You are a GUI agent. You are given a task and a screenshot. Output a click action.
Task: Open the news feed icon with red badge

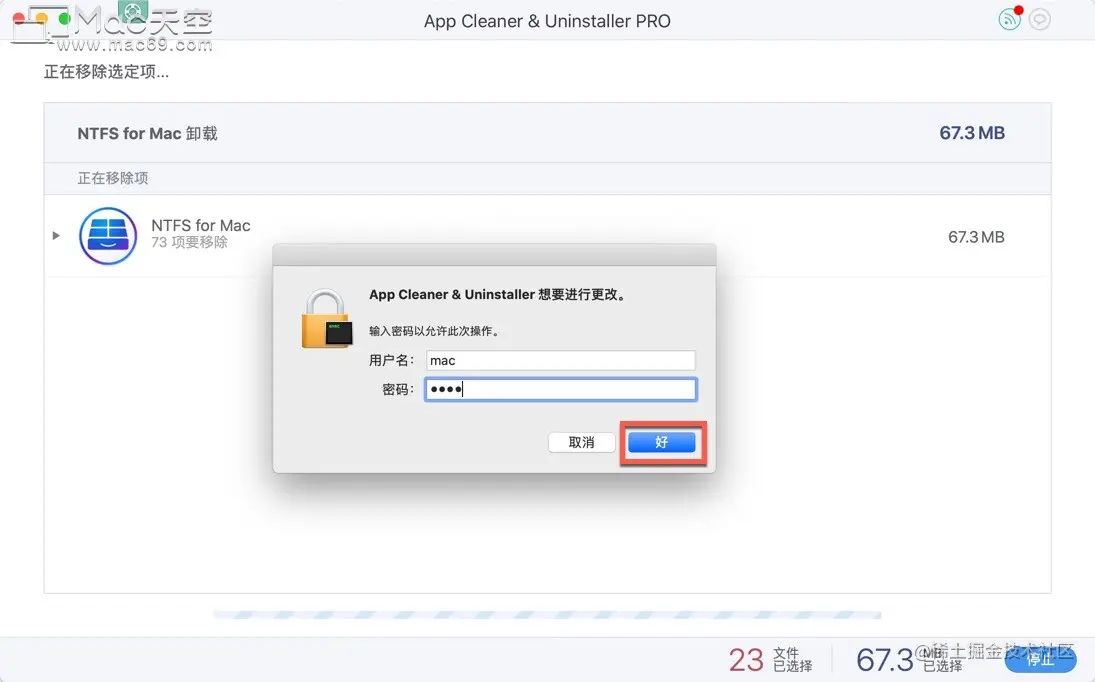click(1010, 18)
